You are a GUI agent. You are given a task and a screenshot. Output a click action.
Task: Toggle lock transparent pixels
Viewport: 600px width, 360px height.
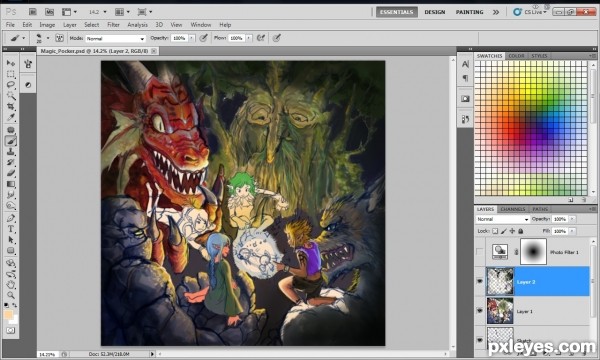tap(495, 231)
